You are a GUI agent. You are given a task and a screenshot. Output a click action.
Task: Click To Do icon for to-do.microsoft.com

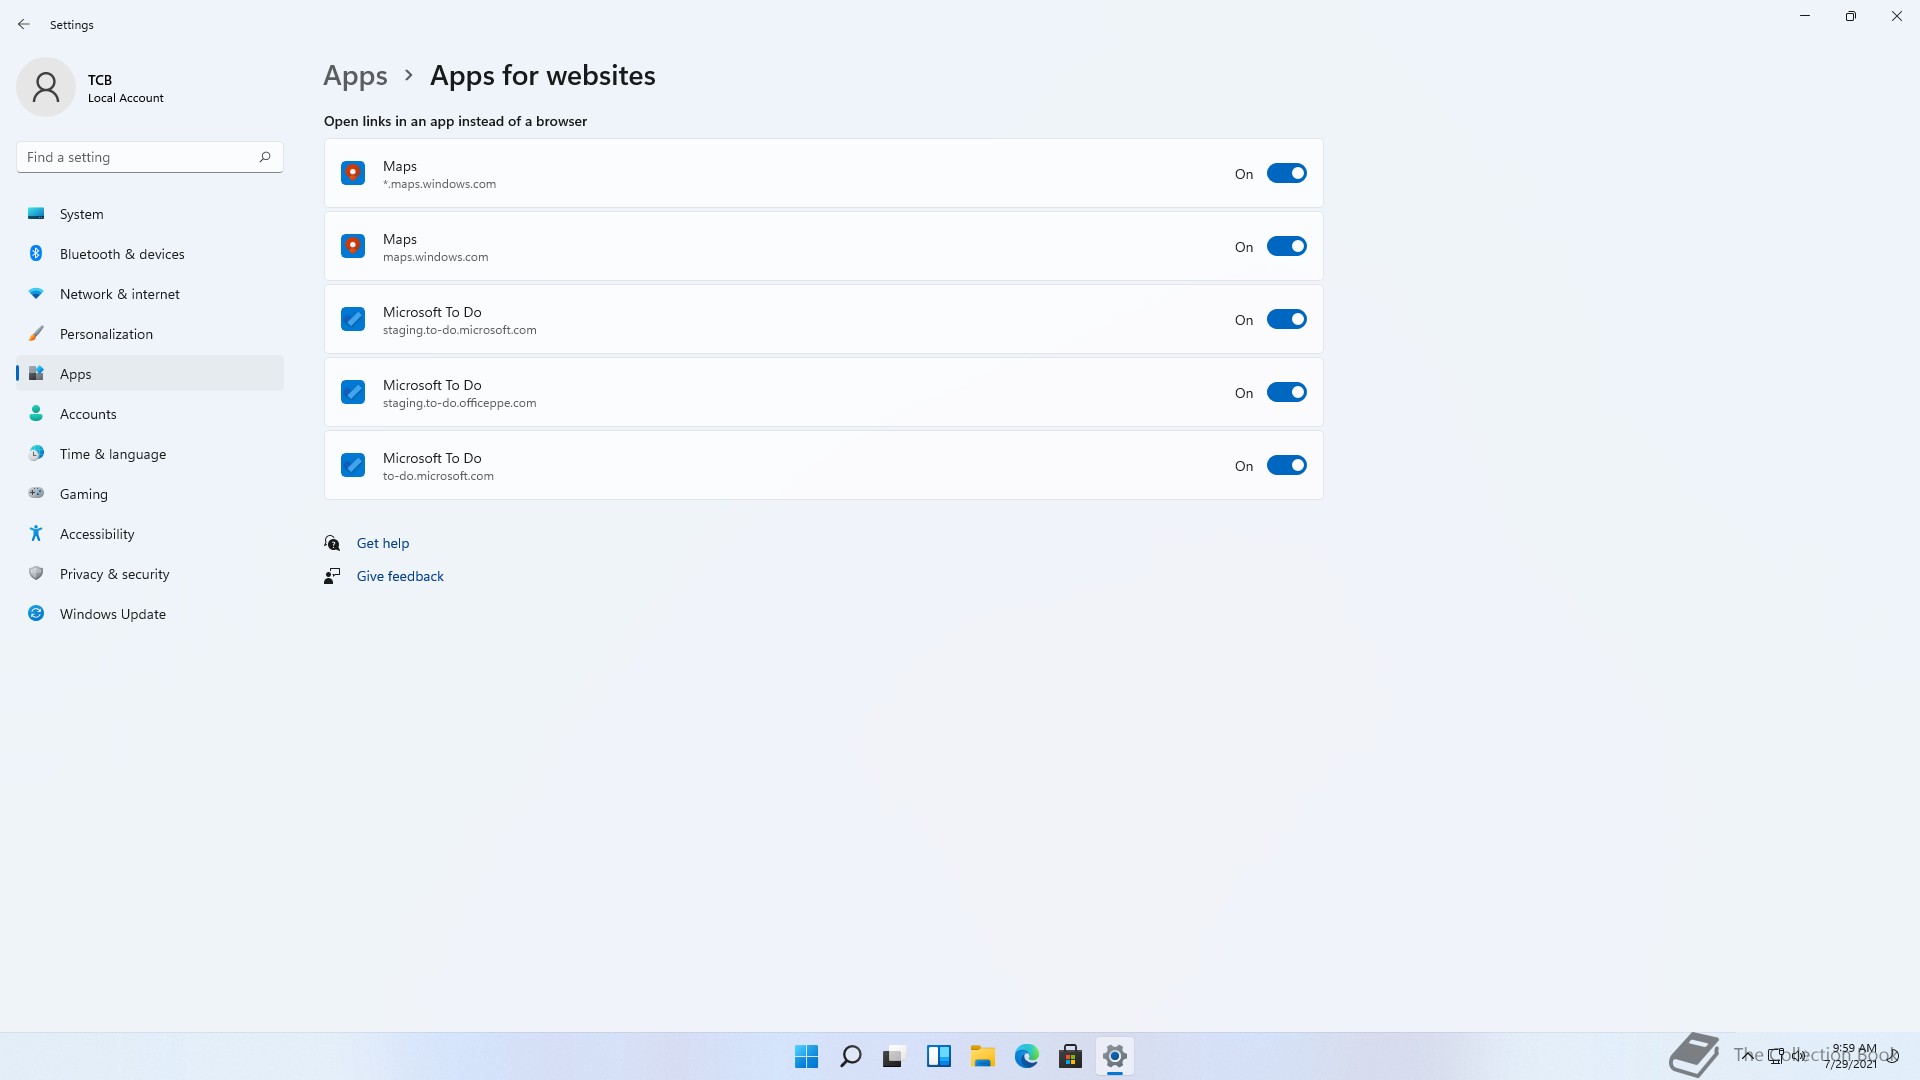coord(353,465)
